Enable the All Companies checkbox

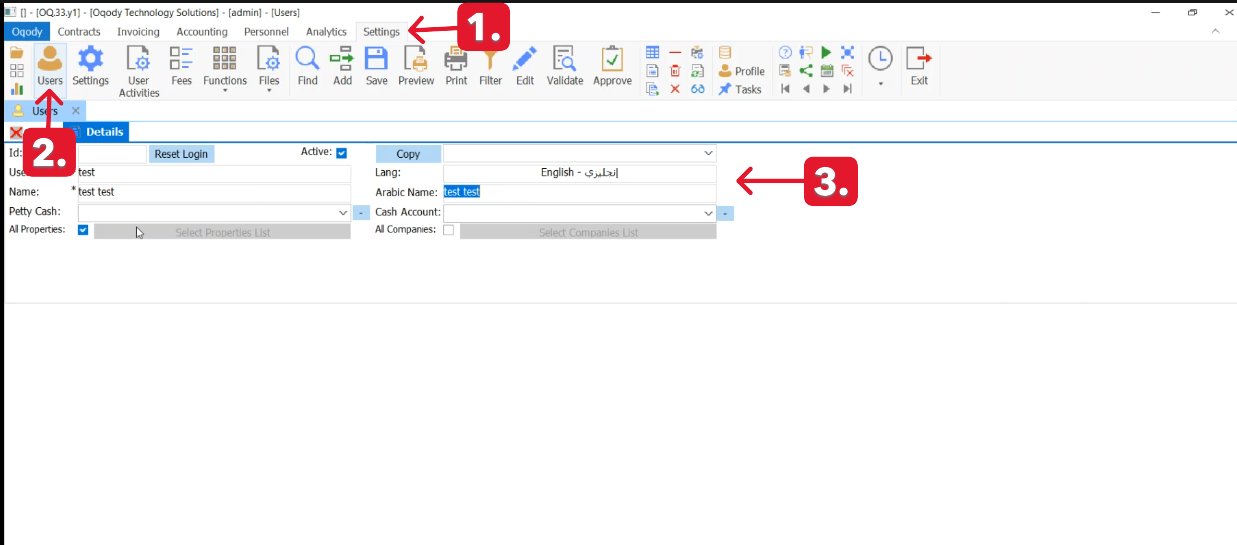(x=449, y=230)
